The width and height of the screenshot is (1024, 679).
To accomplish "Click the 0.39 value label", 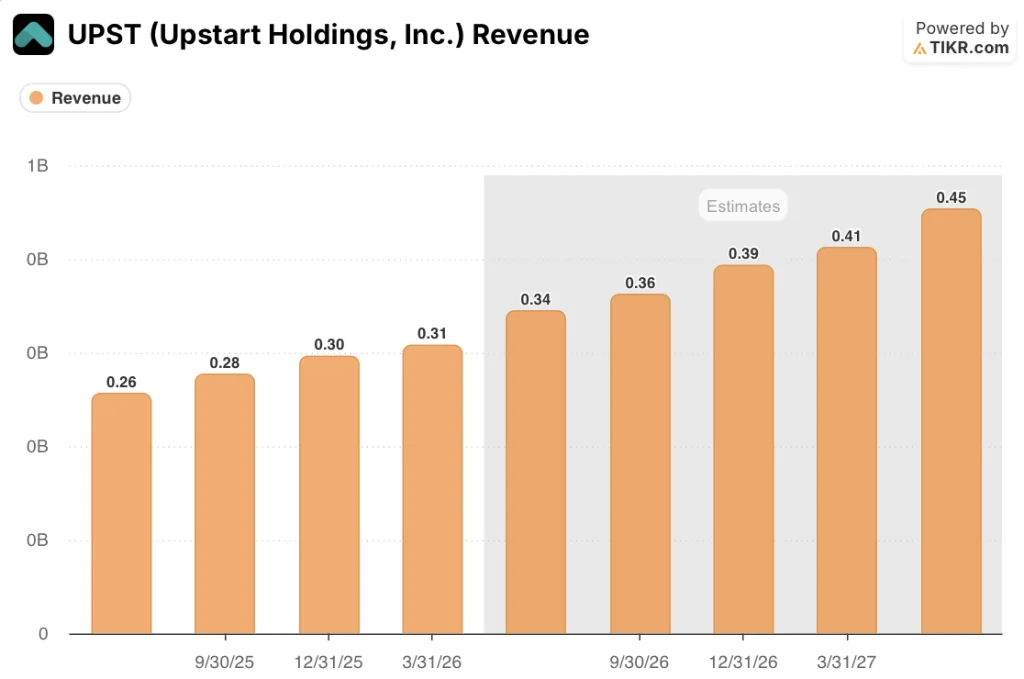I will pyautogui.click(x=743, y=253).
